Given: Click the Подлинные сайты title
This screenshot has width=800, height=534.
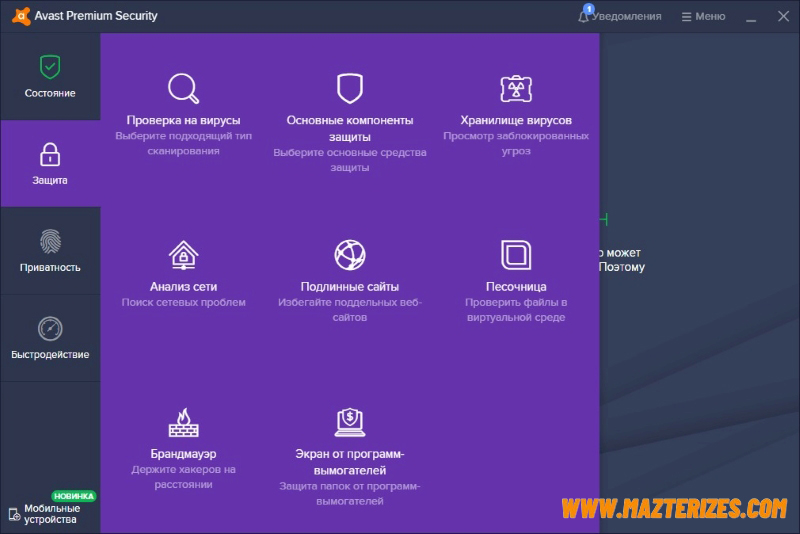Looking at the screenshot, I should pos(349,287).
